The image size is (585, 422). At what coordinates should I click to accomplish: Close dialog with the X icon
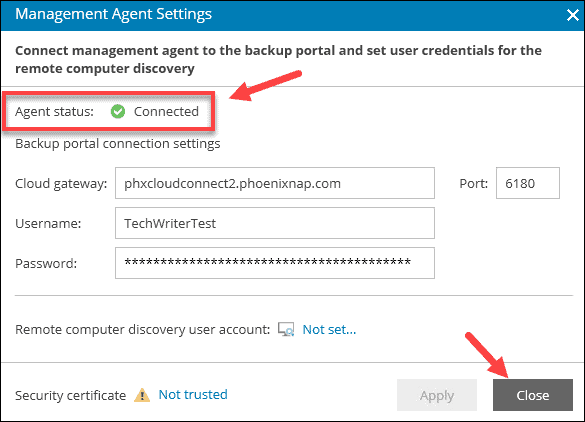coord(573,15)
